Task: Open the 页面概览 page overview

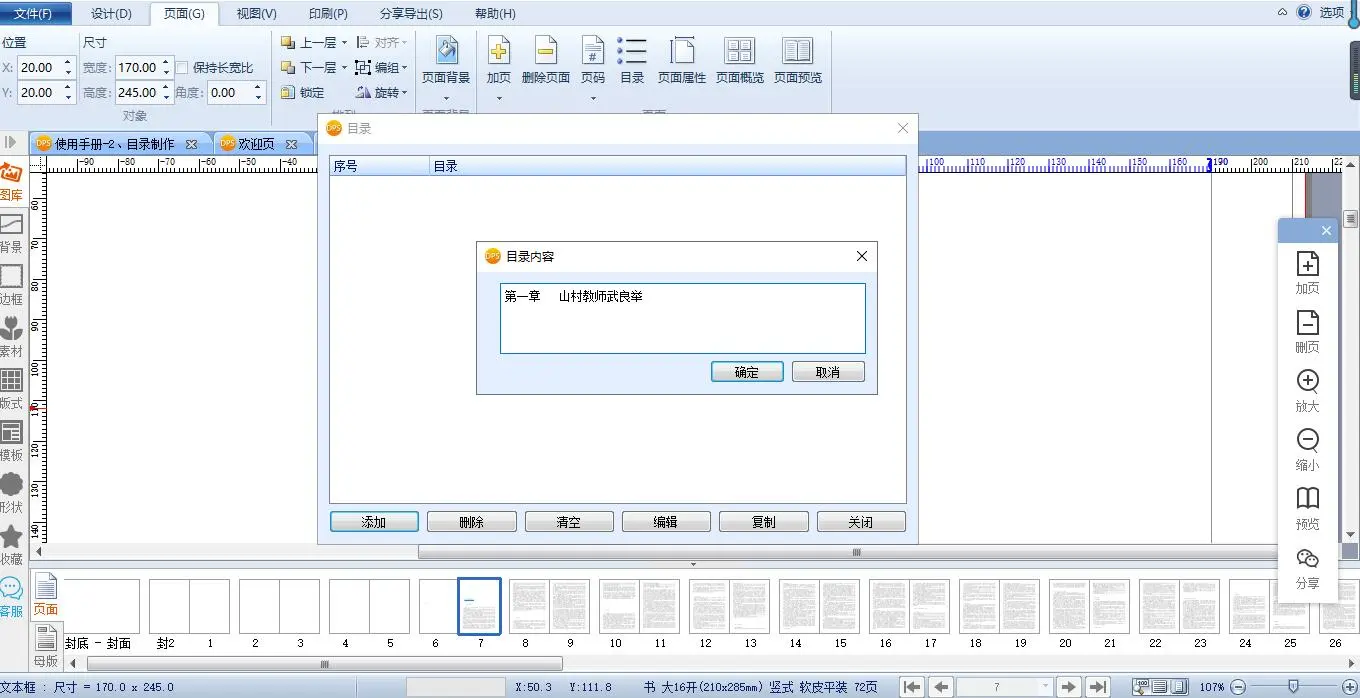Action: [x=739, y=60]
